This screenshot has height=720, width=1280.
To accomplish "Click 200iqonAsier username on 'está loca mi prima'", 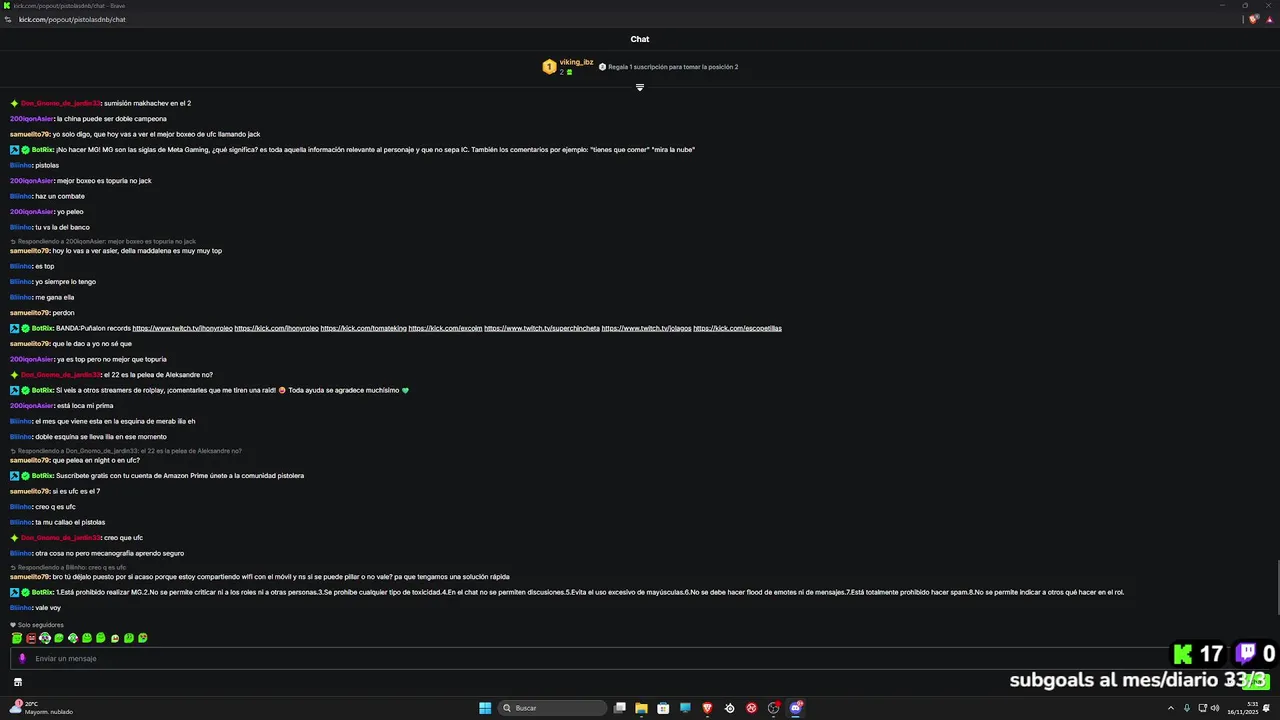I will [x=32, y=406].
